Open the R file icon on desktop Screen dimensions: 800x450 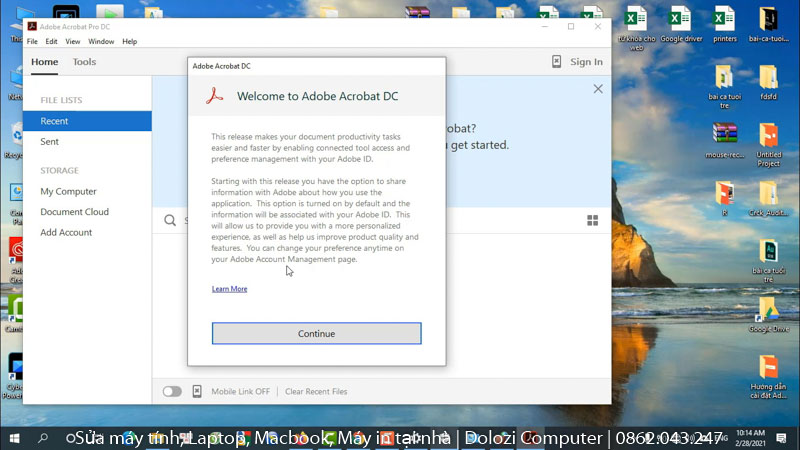(x=724, y=199)
